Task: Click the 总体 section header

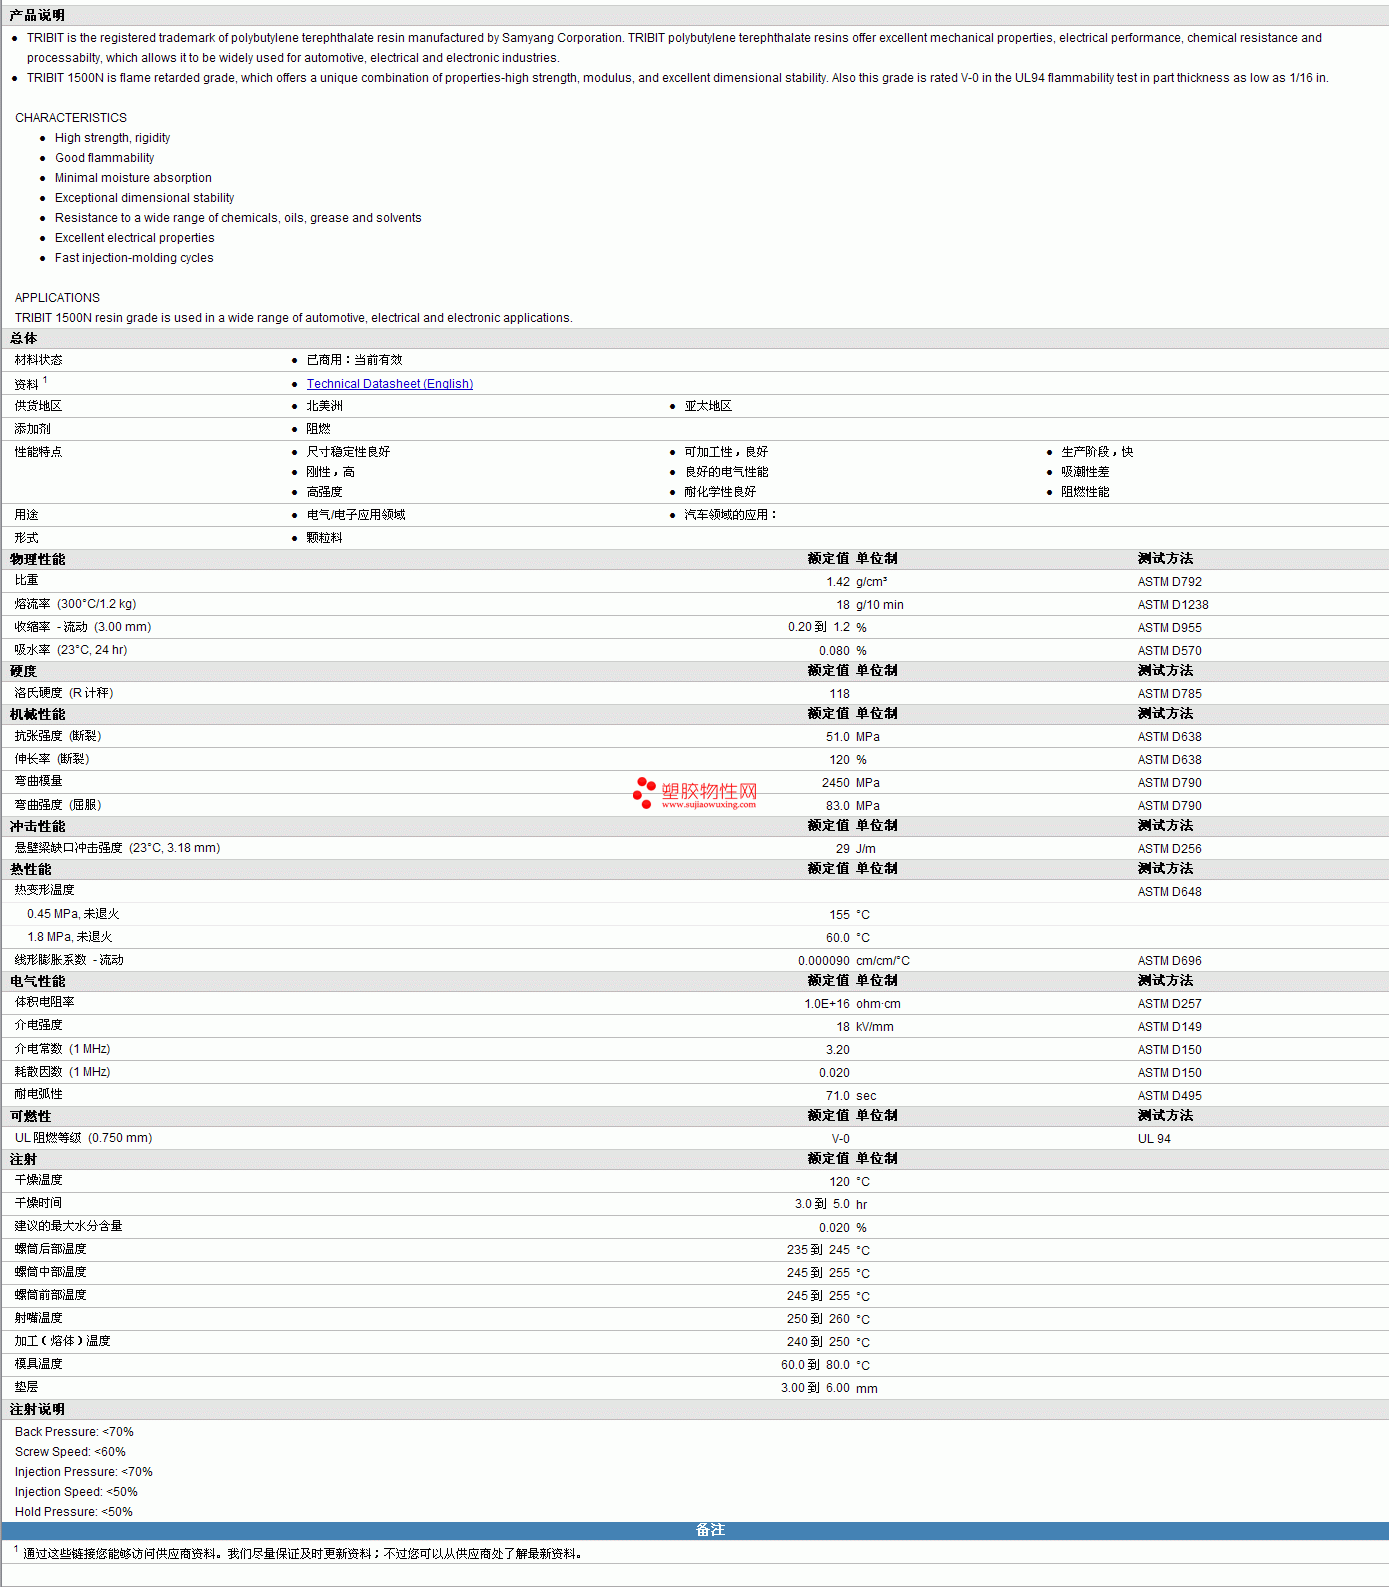Action: [23, 339]
